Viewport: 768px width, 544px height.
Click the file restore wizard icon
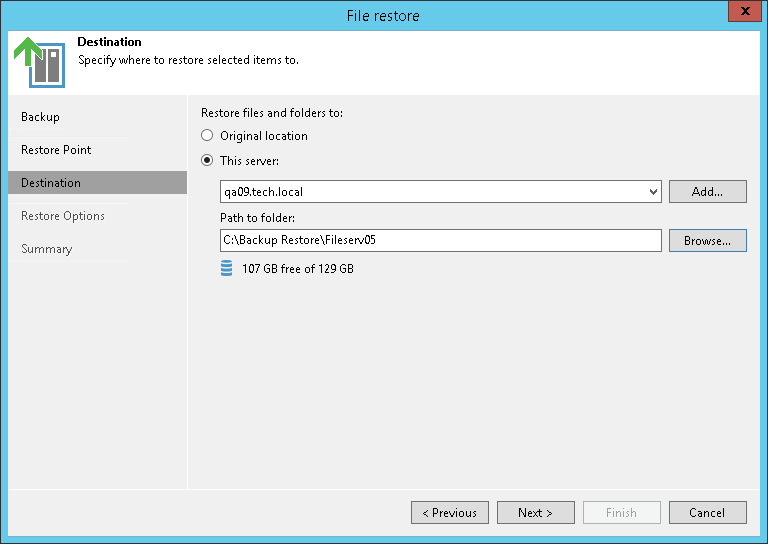coord(38,61)
